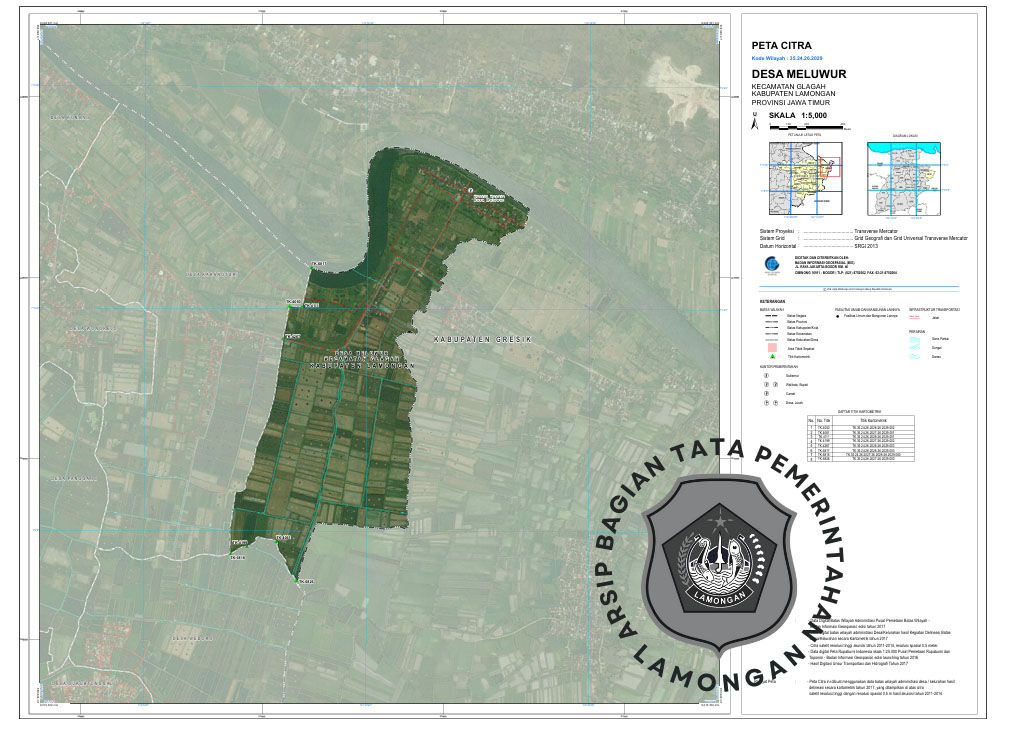The height and width of the screenshot is (734, 1015).
Task: Click the KABUPATEN GRESIK label on the map
Action: (485, 341)
